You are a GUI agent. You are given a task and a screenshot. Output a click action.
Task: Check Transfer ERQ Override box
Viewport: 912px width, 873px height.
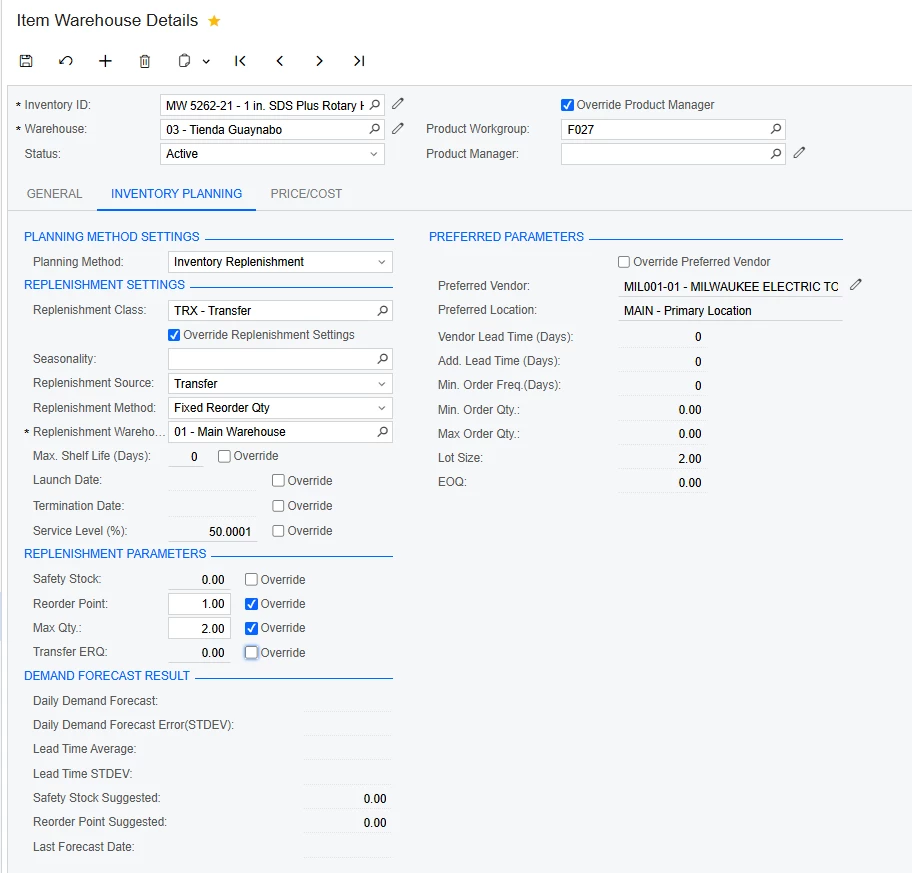point(251,653)
